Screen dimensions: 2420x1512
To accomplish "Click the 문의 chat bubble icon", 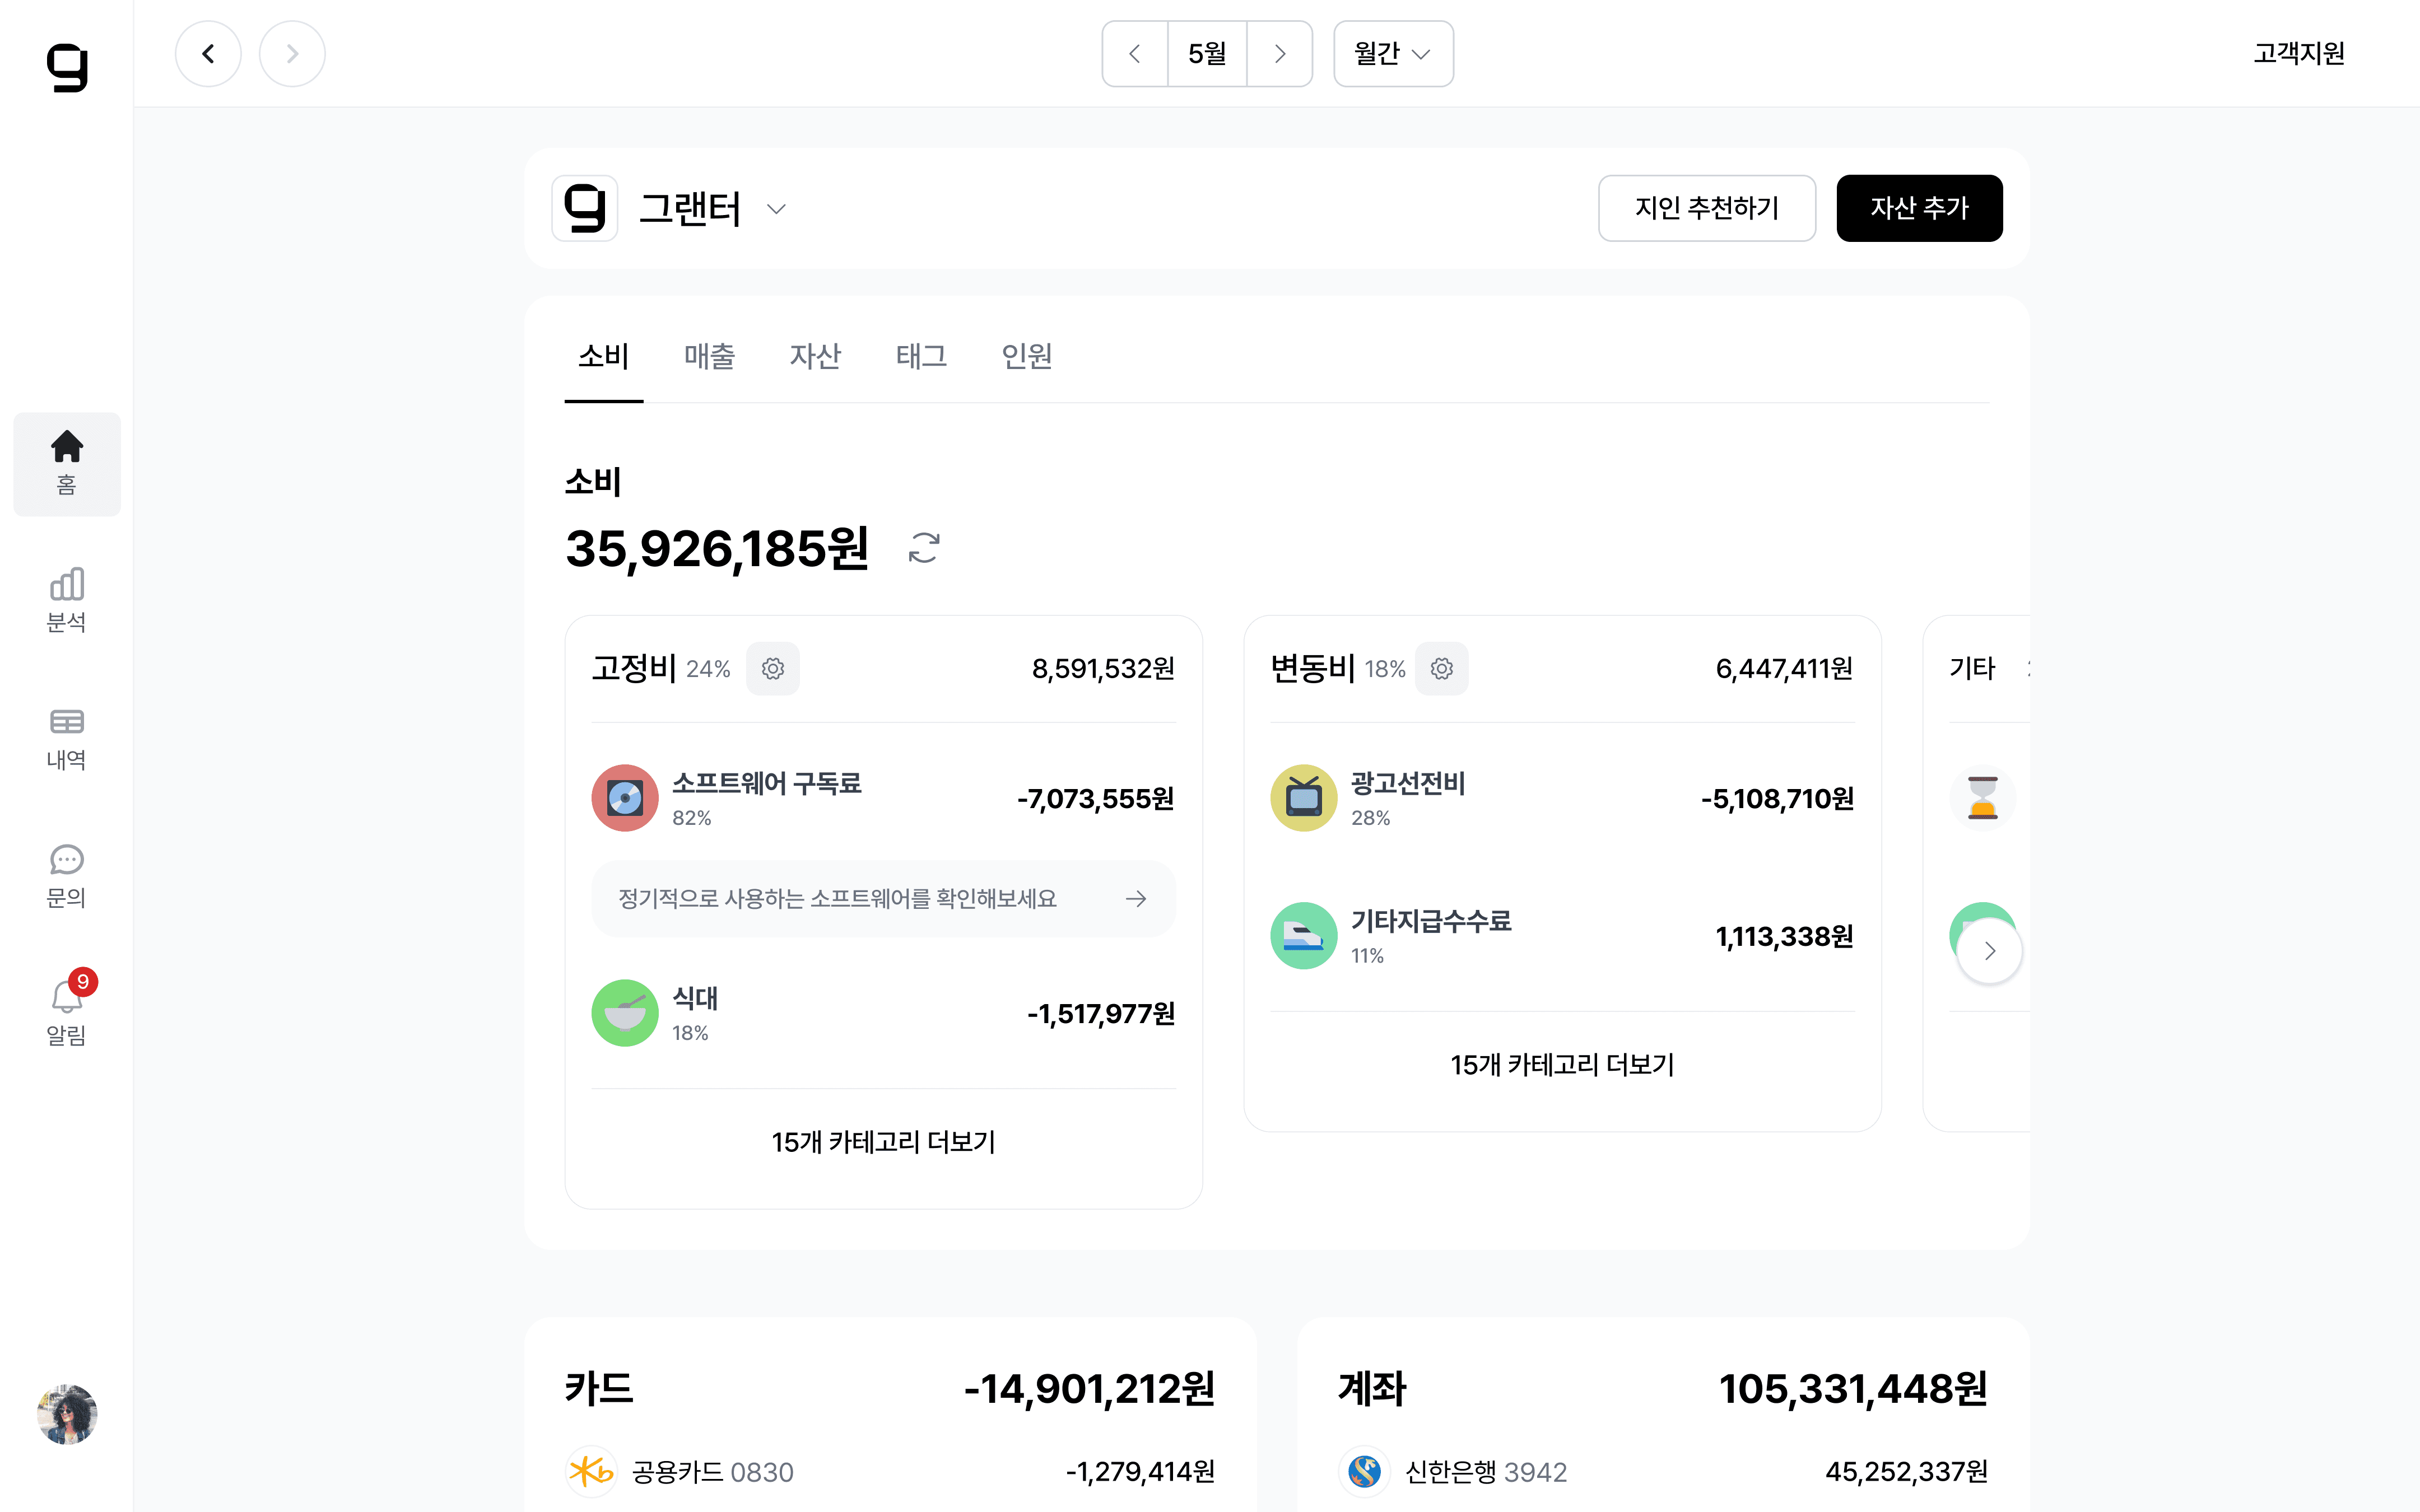I will 66,875.
